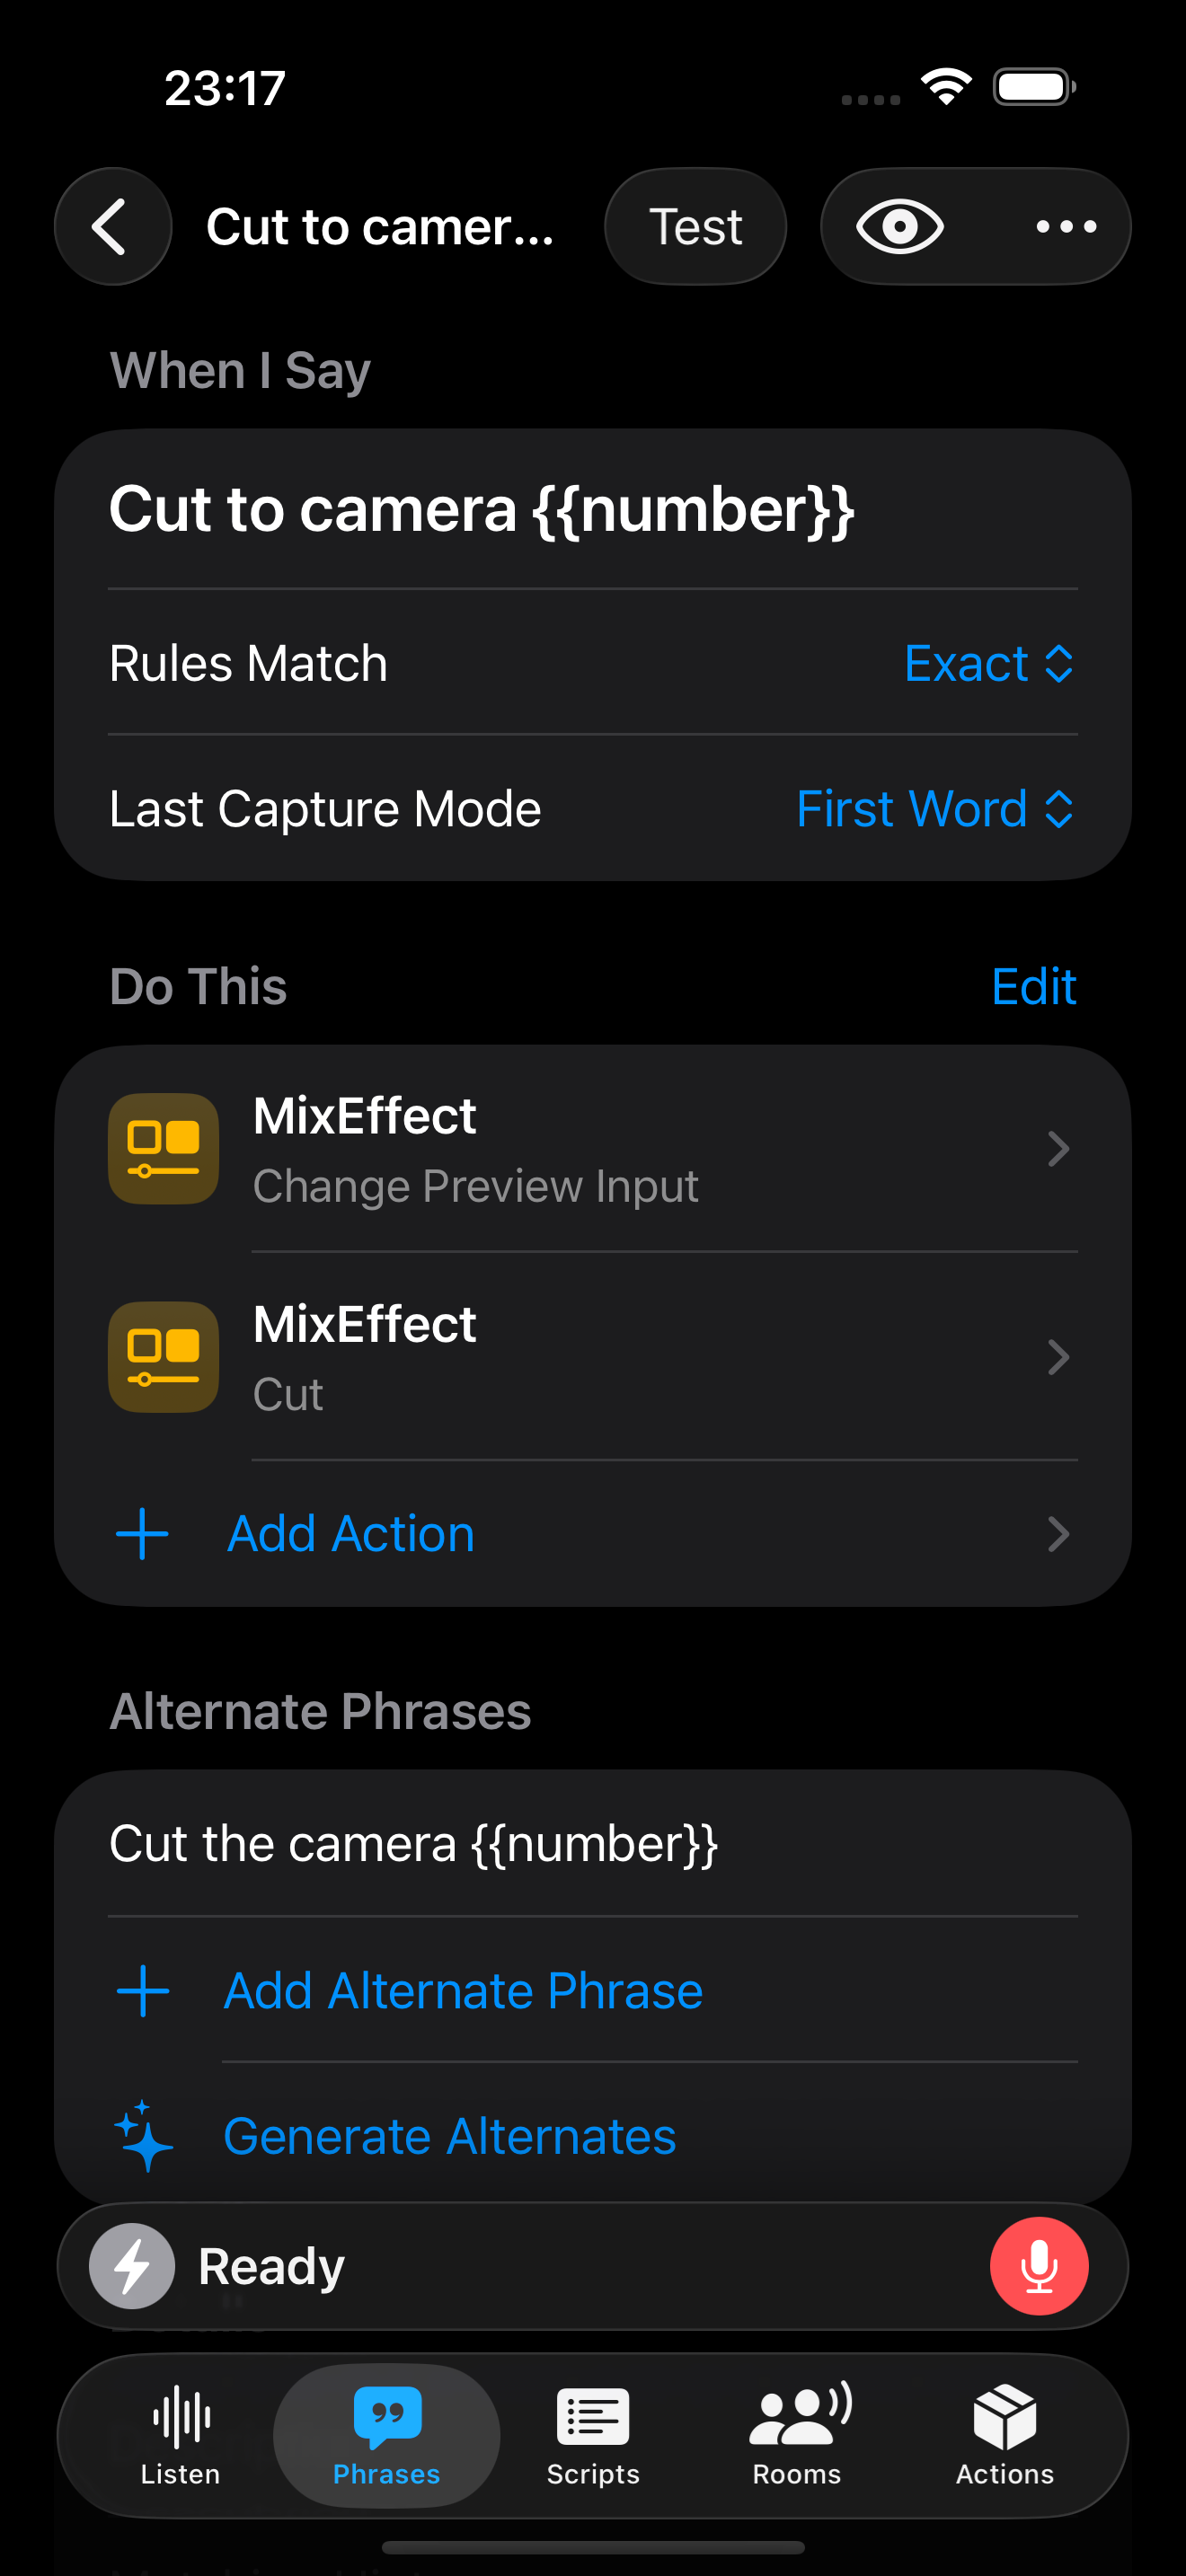Expand the MixEffect Change Preview Input chevron
This screenshot has width=1186, height=2576.
click(x=1058, y=1149)
